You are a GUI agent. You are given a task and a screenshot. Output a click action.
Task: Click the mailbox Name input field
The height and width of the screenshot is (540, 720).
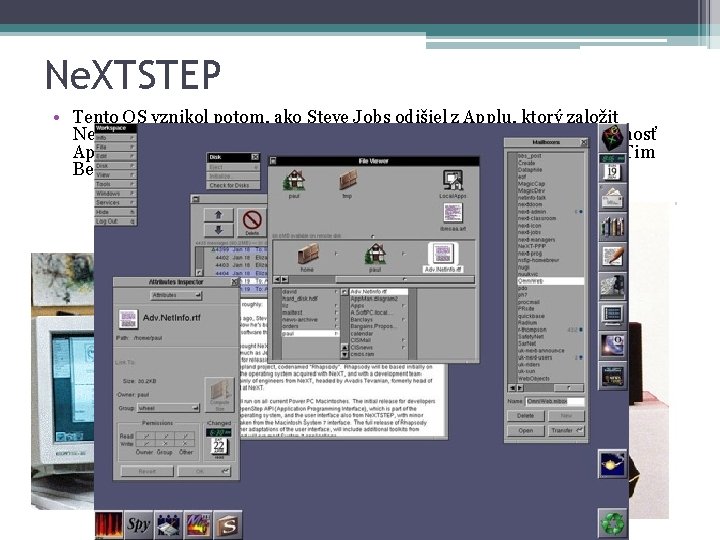tap(555, 401)
